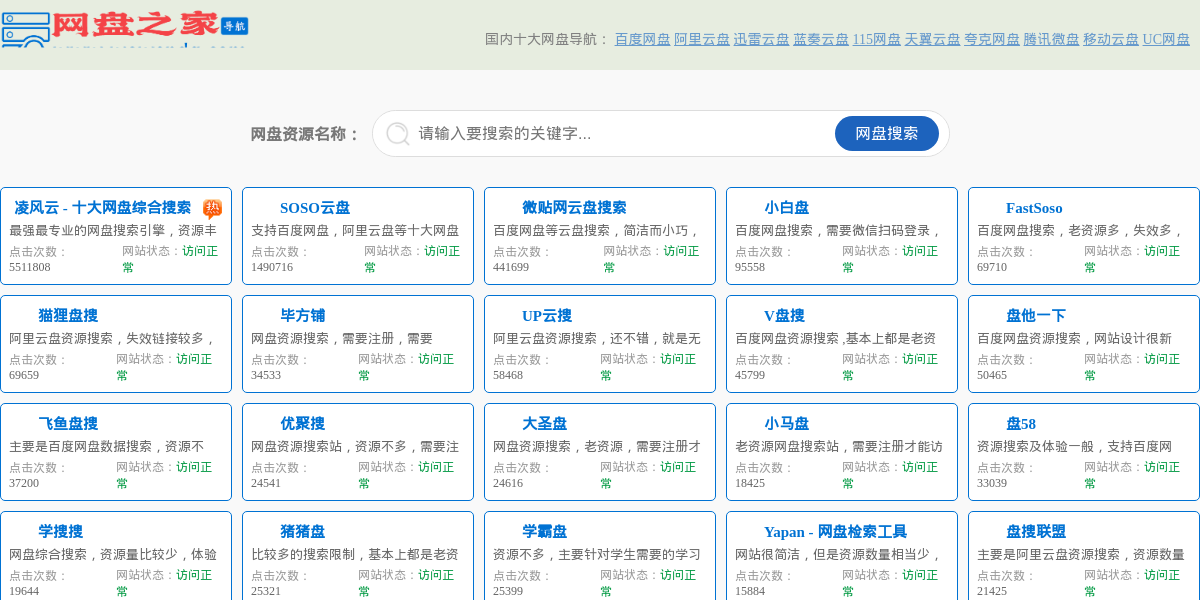Open the 猫狸盘搜 listing
Screen dimensions: 1200x600
(68, 316)
